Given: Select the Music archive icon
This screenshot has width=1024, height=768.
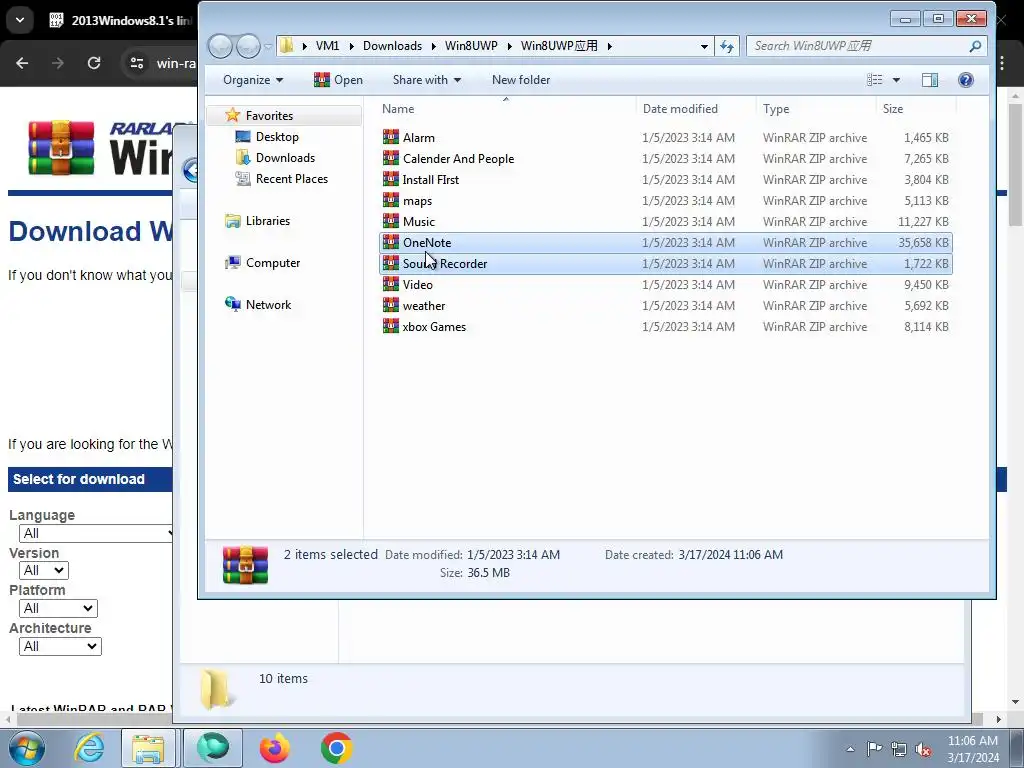Looking at the screenshot, I should (391, 221).
